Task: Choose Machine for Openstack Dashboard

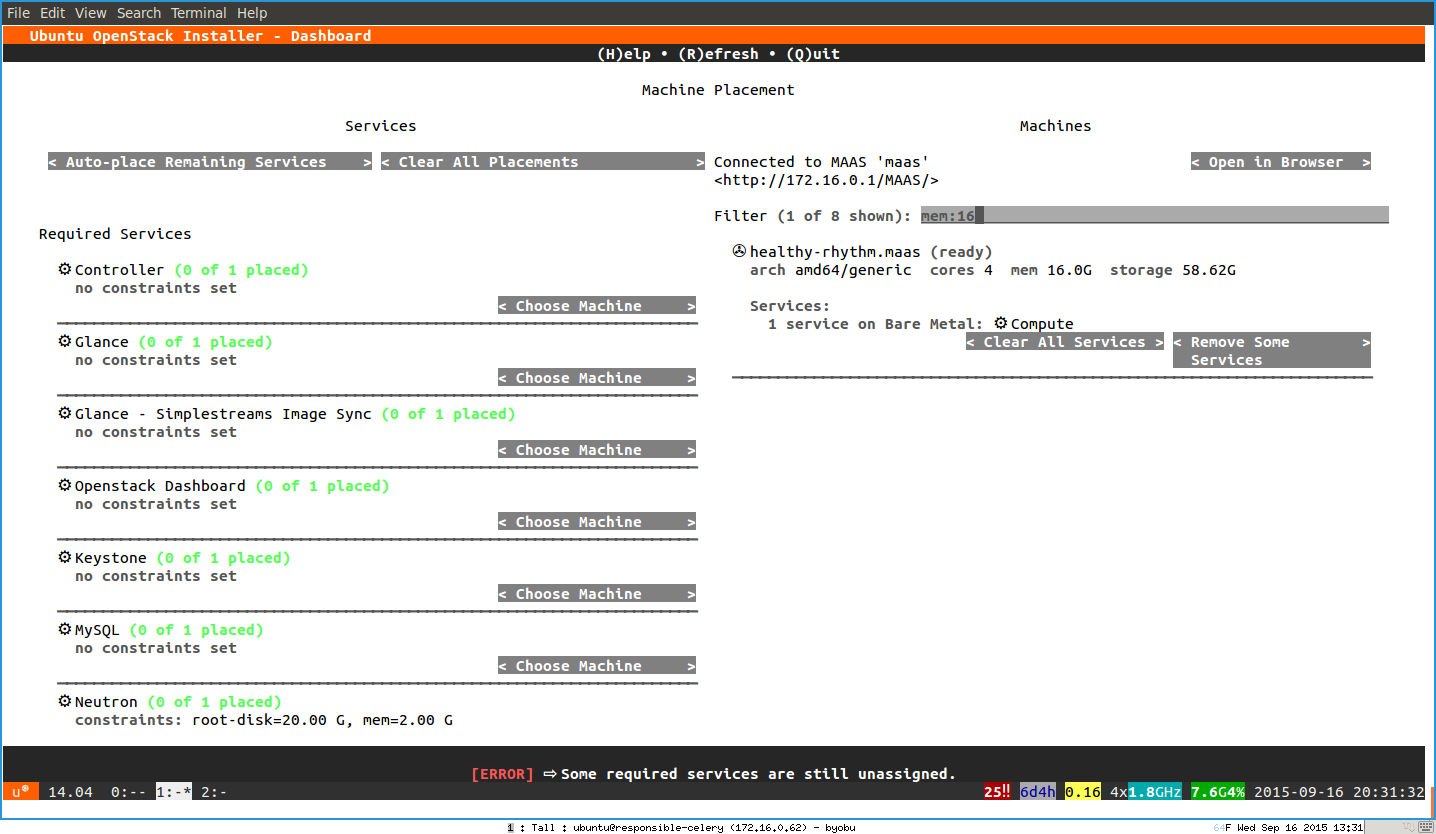Action: [x=597, y=522]
